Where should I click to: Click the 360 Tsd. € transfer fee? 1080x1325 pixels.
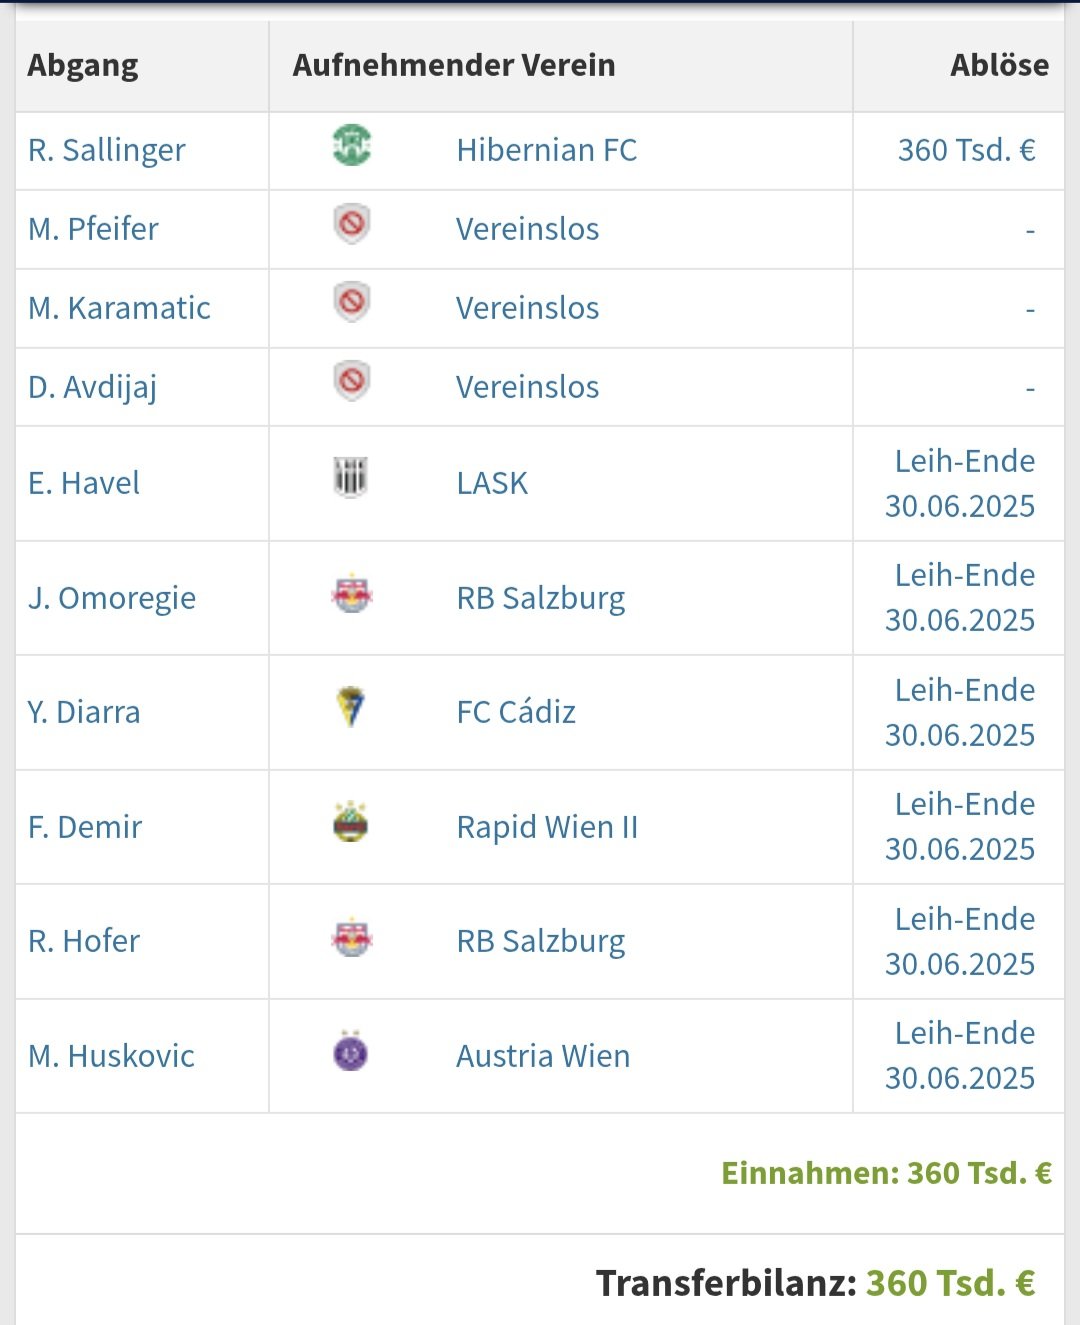[966, 150]
